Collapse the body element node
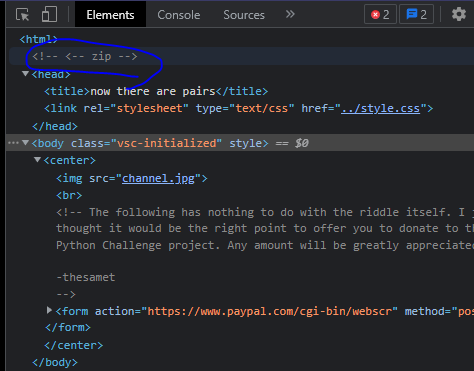Image resolution: width=474 pixels, height=371 pixels. tap(25, 143)
